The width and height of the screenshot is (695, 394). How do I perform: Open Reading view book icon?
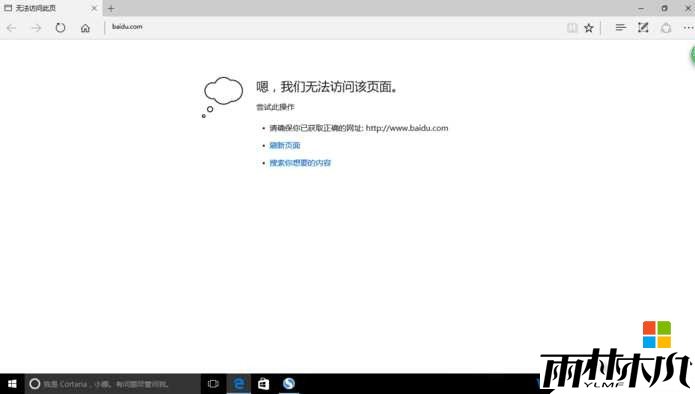(x=572, y=28)
